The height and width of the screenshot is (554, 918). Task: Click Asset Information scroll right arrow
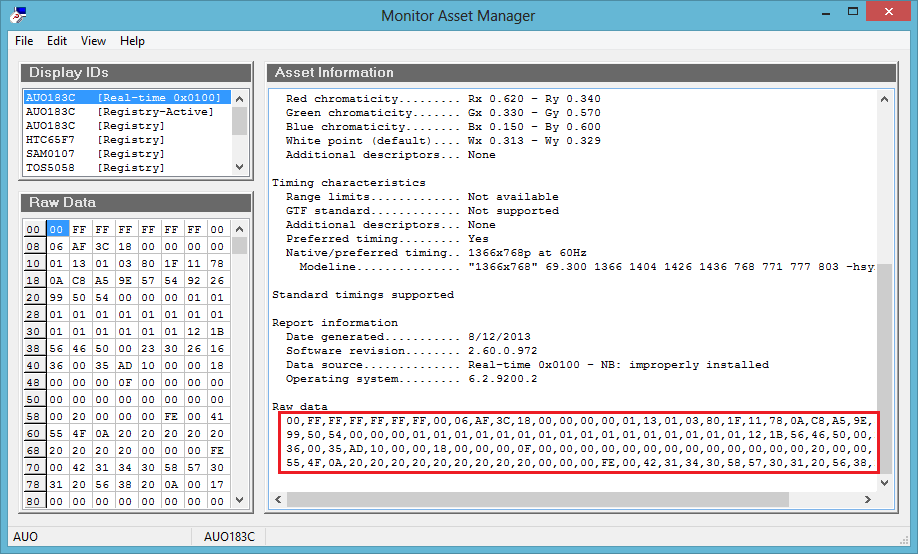coord(868,500)
